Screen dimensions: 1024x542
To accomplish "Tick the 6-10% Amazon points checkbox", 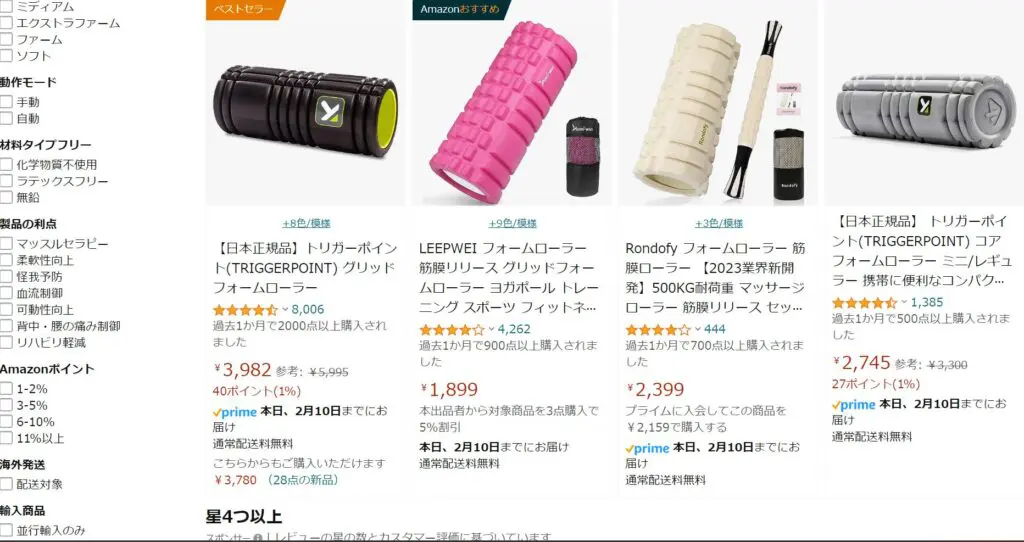I will pos(7,422).
